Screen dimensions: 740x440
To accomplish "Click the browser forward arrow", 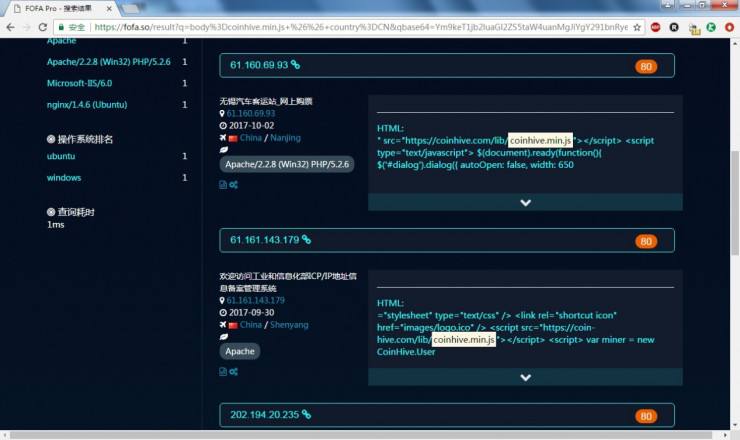I will tap(27, 27).
